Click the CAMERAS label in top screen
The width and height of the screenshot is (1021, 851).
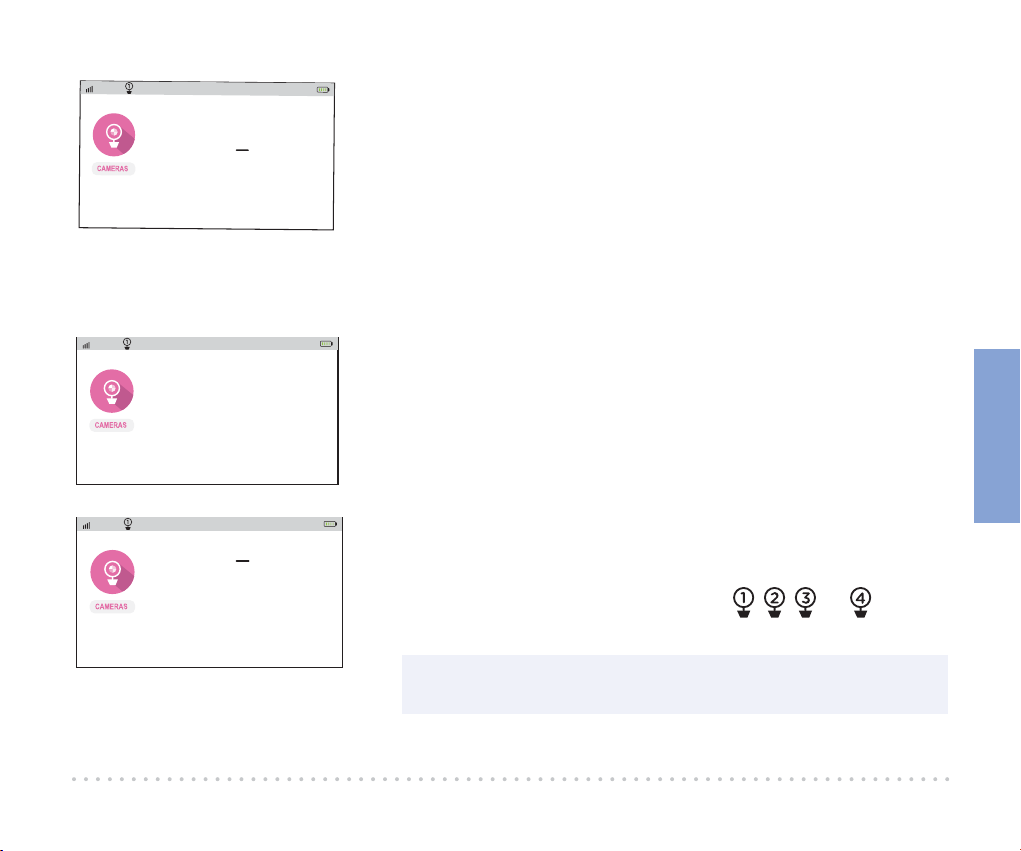point(113,169)
